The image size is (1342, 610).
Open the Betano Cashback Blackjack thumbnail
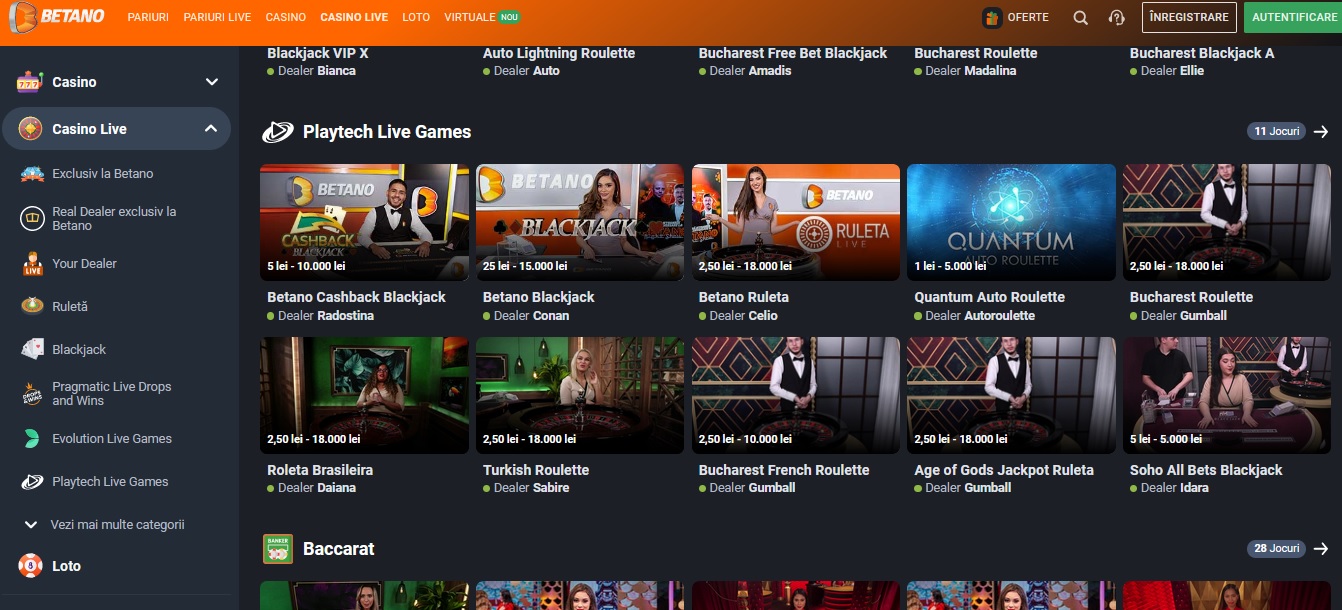(364, 222)
